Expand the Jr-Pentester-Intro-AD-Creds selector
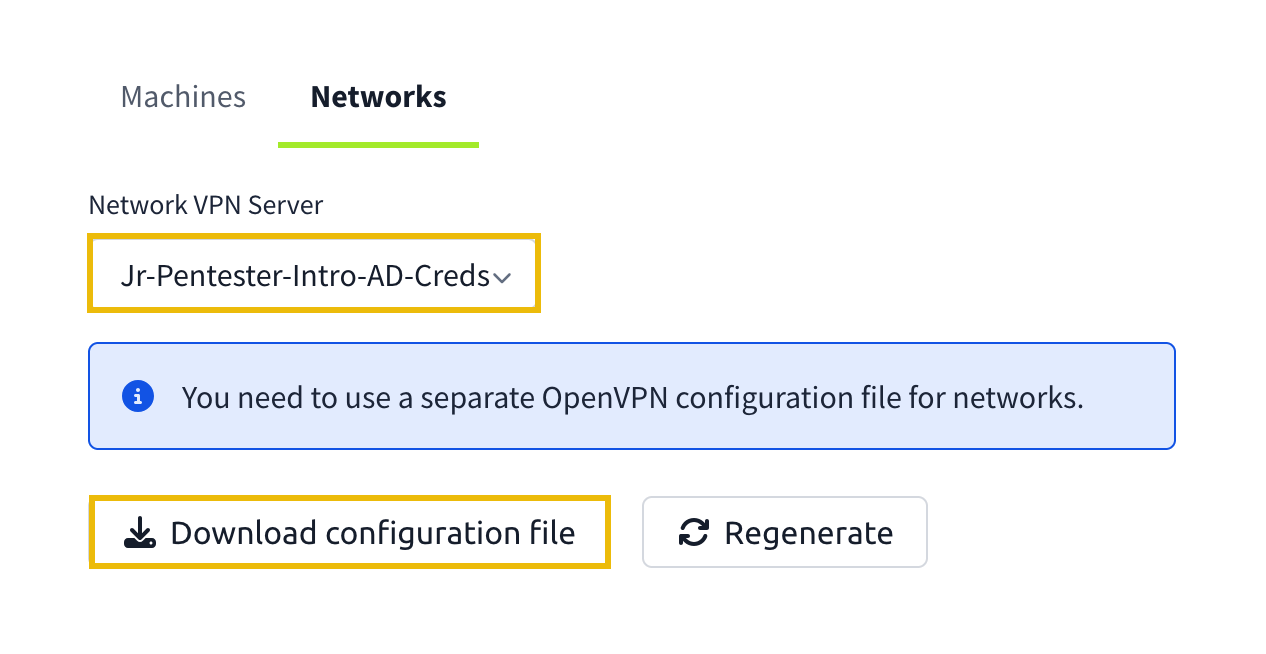Image resolution: width=1266 pixels, height=654 pixels. coord(315,273)
